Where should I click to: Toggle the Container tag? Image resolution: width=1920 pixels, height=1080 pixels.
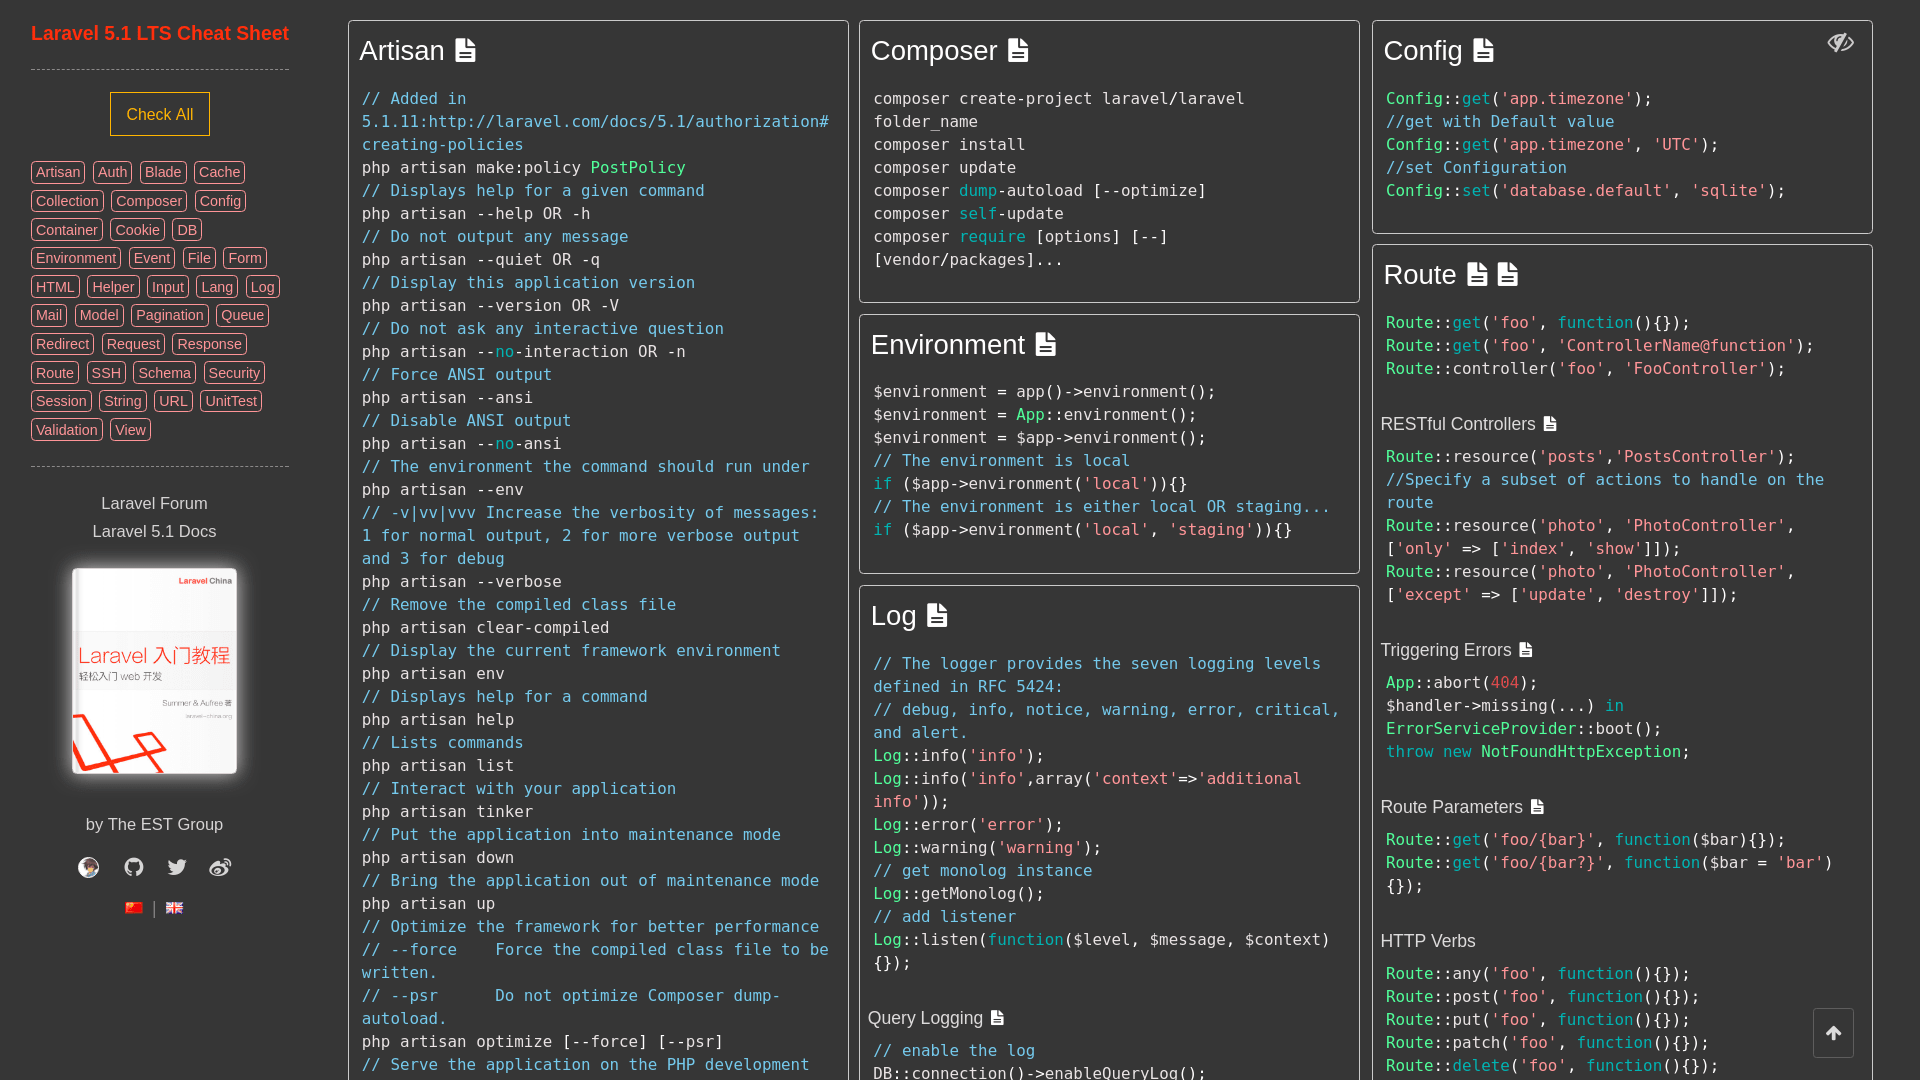click(67, 230)
